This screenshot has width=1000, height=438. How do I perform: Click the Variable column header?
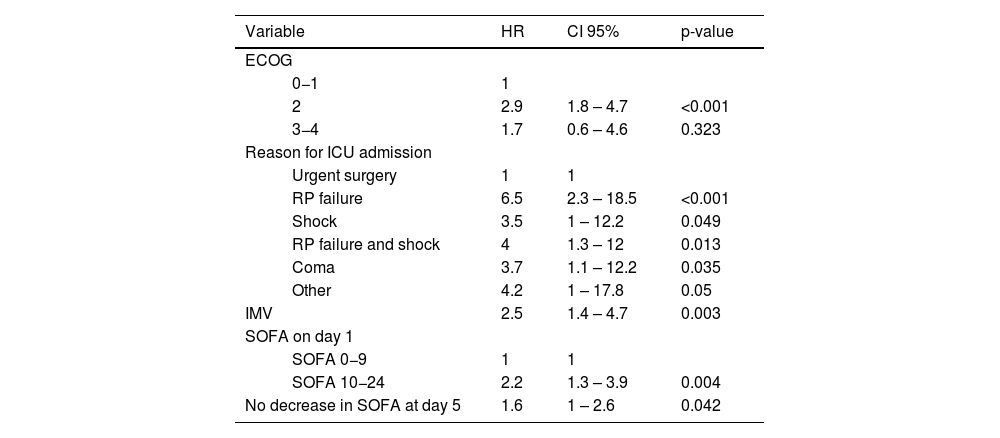click(x=275, y=32)
